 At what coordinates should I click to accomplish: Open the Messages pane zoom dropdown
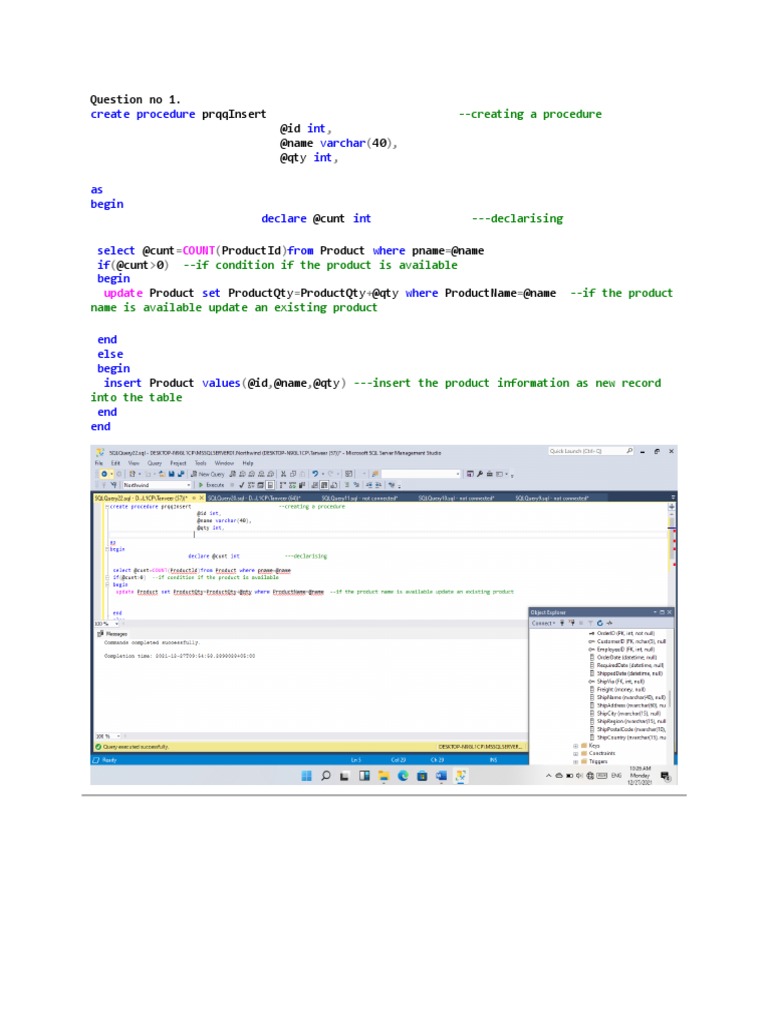[x=108, y=736]
